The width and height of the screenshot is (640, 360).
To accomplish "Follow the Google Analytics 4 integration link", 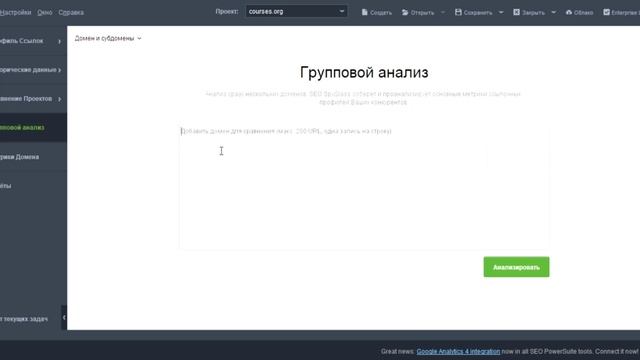I will coord(458,351).
